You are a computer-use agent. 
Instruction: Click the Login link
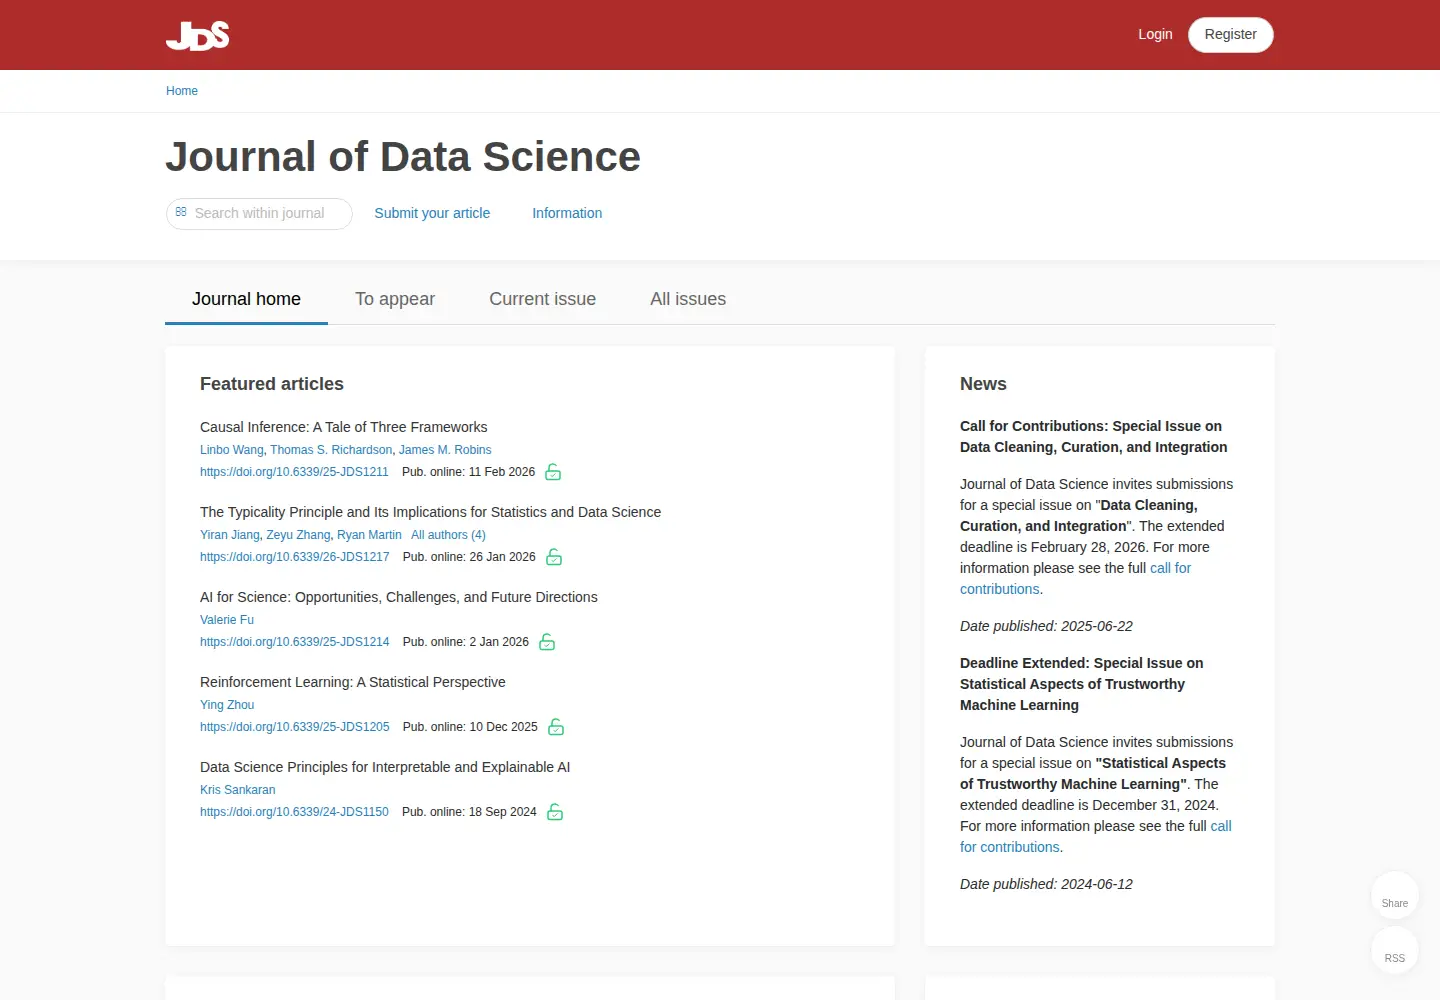1155,34
